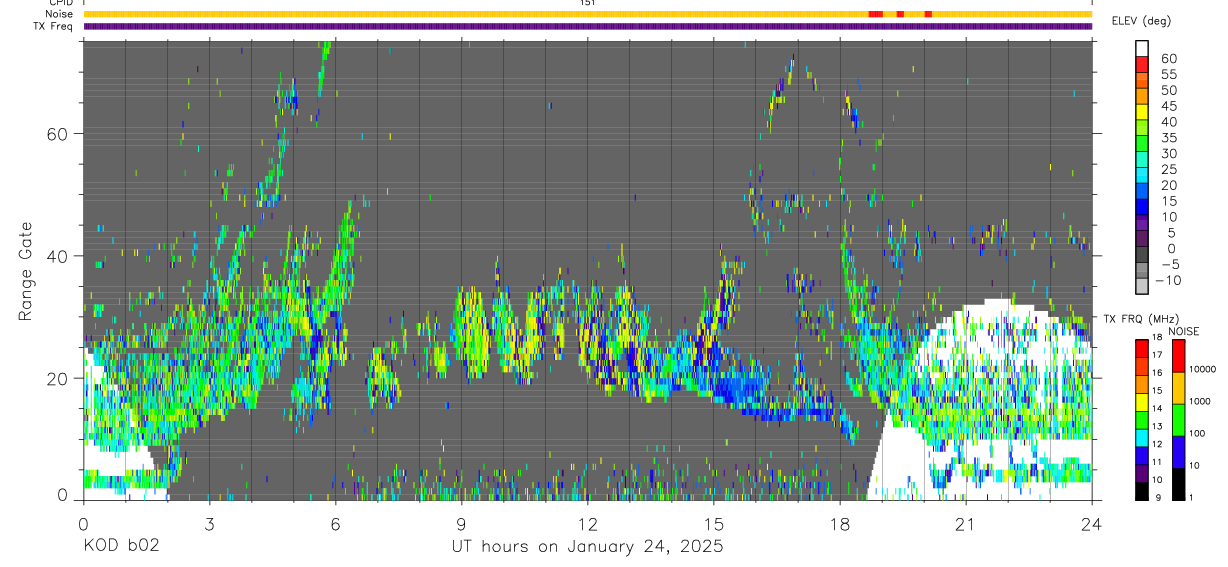
Task: Pick the green TX FRQ swatch between 13 and 14
Action: click(x=1142, y=419)
